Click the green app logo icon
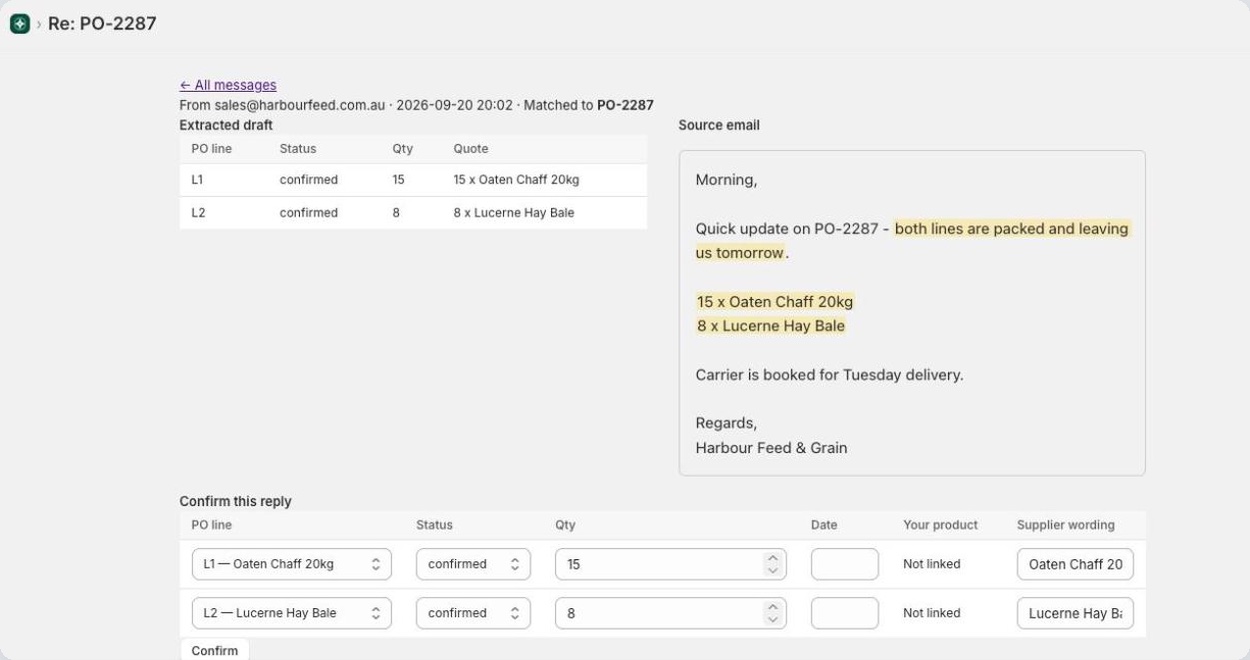 click(x=20, y=23)
